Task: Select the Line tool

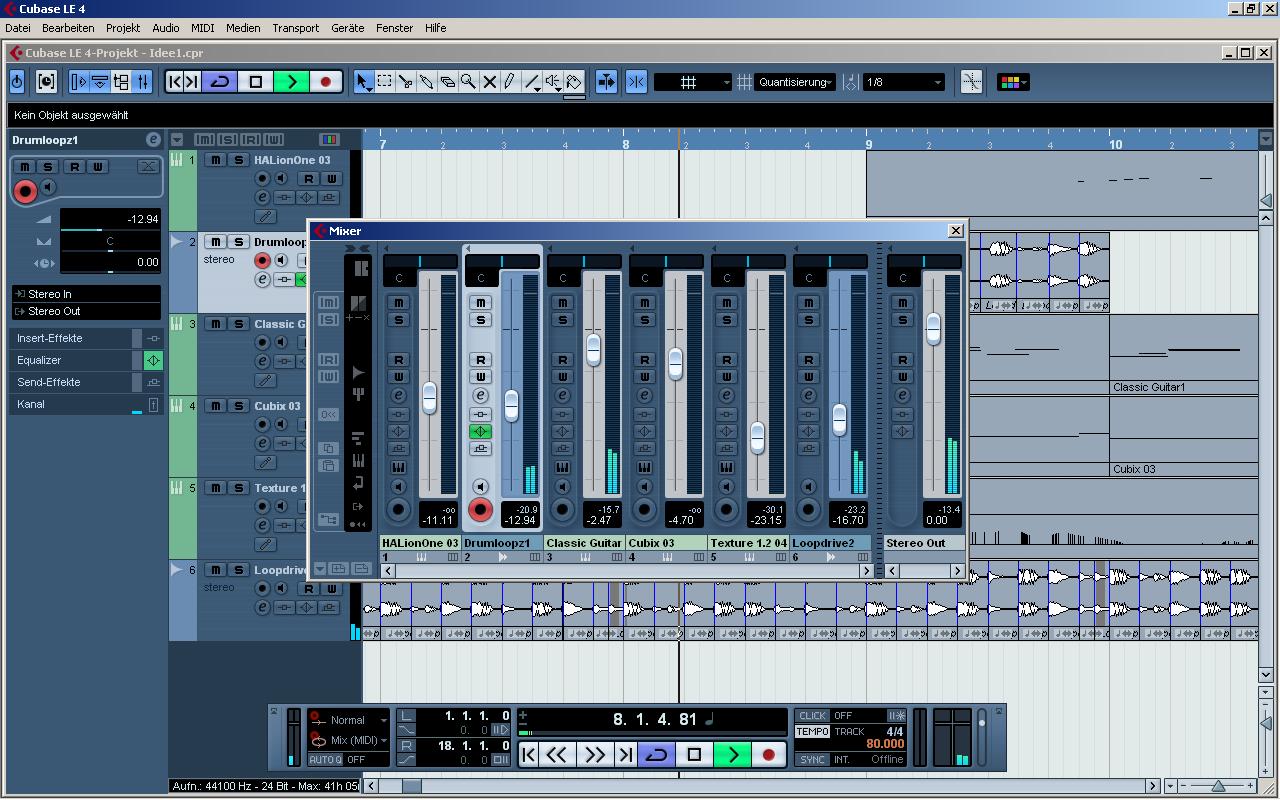Action: 532,82
